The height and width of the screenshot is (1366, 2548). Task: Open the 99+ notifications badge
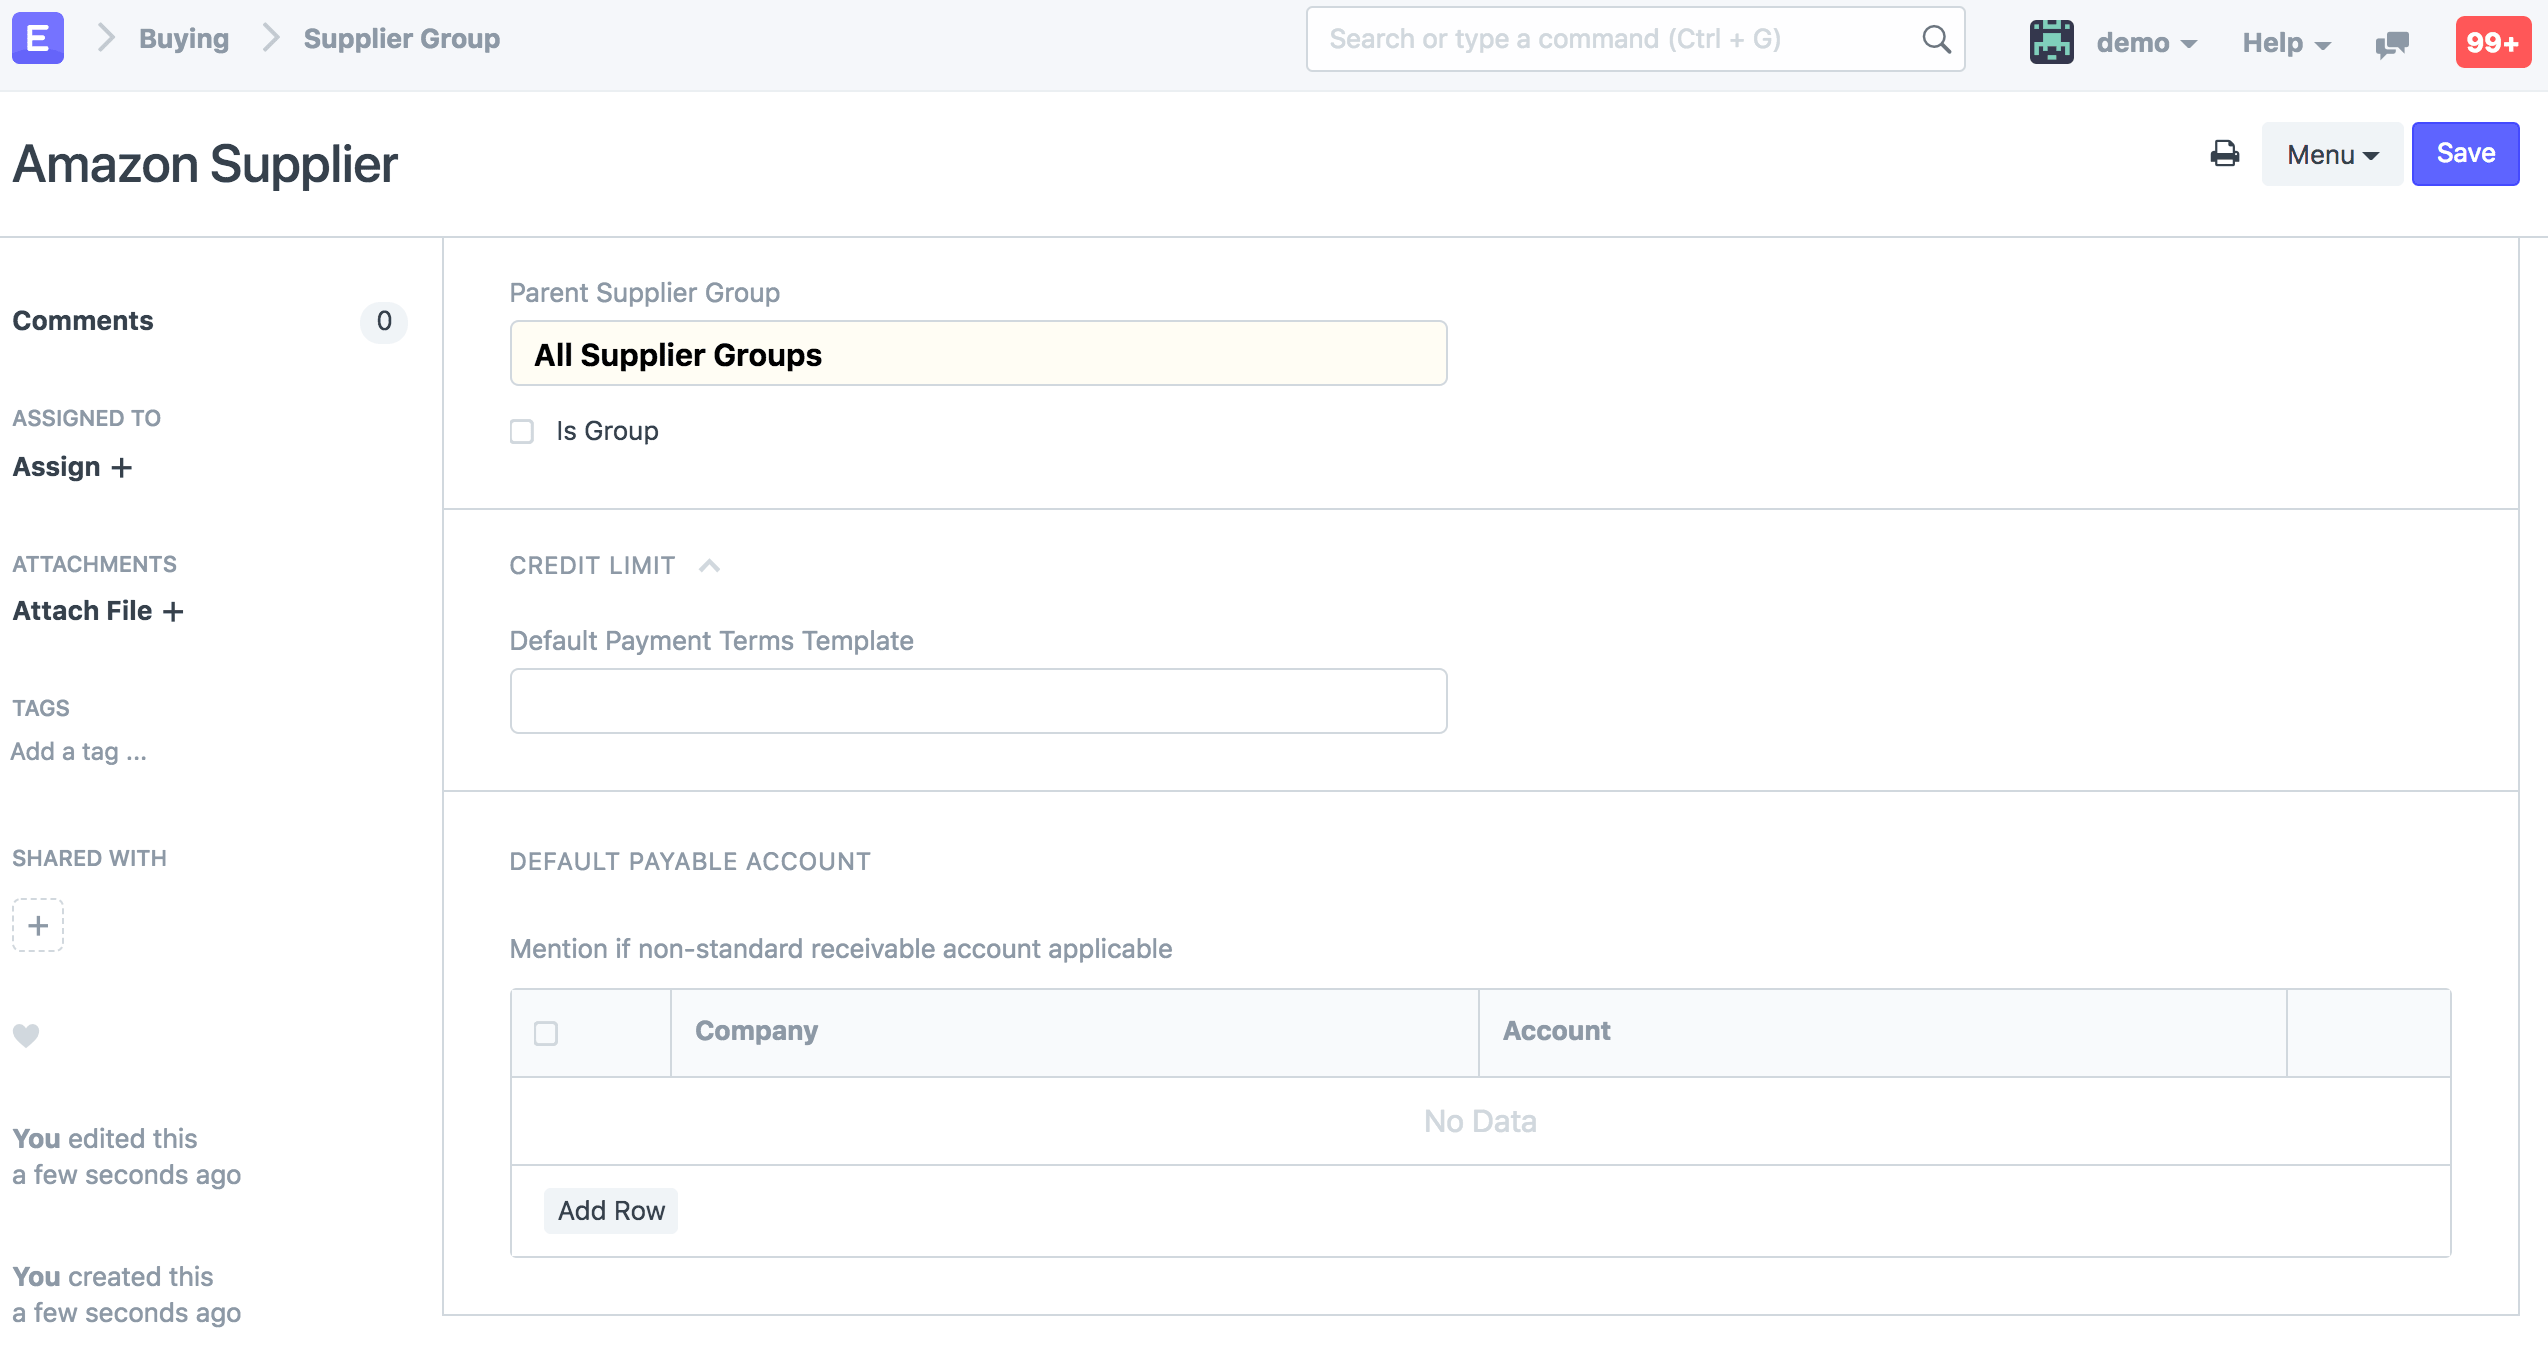point(2493,42)
